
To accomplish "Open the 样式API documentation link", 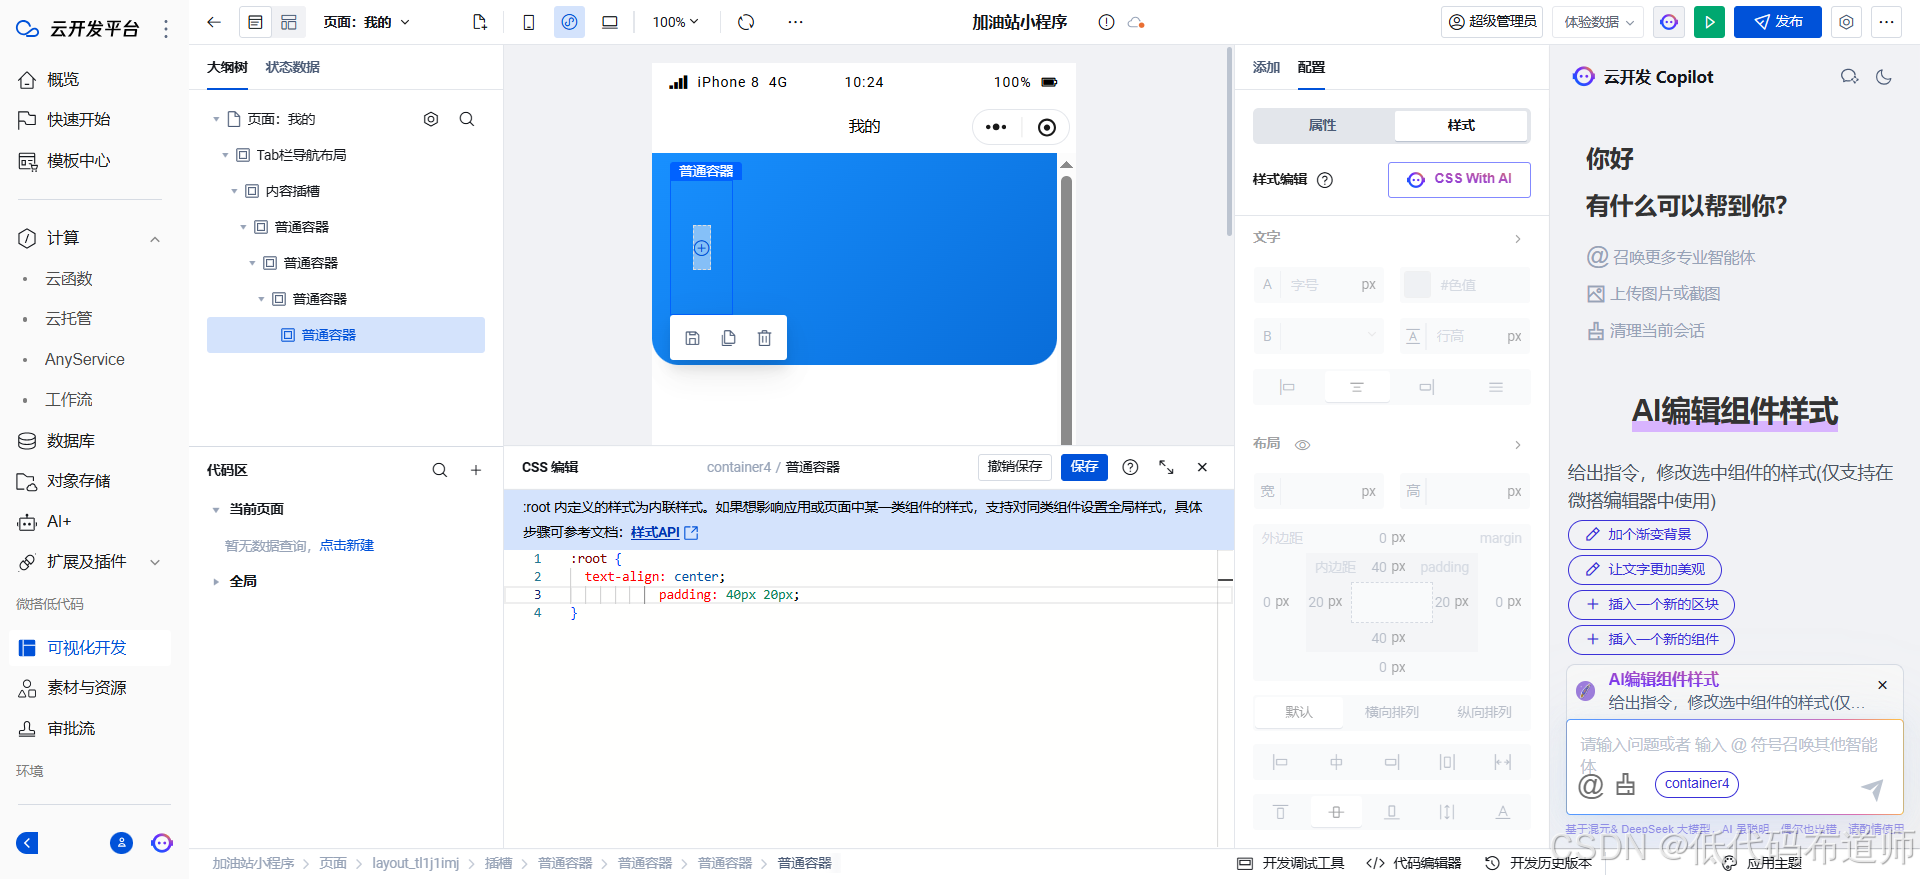I will 664,533.
